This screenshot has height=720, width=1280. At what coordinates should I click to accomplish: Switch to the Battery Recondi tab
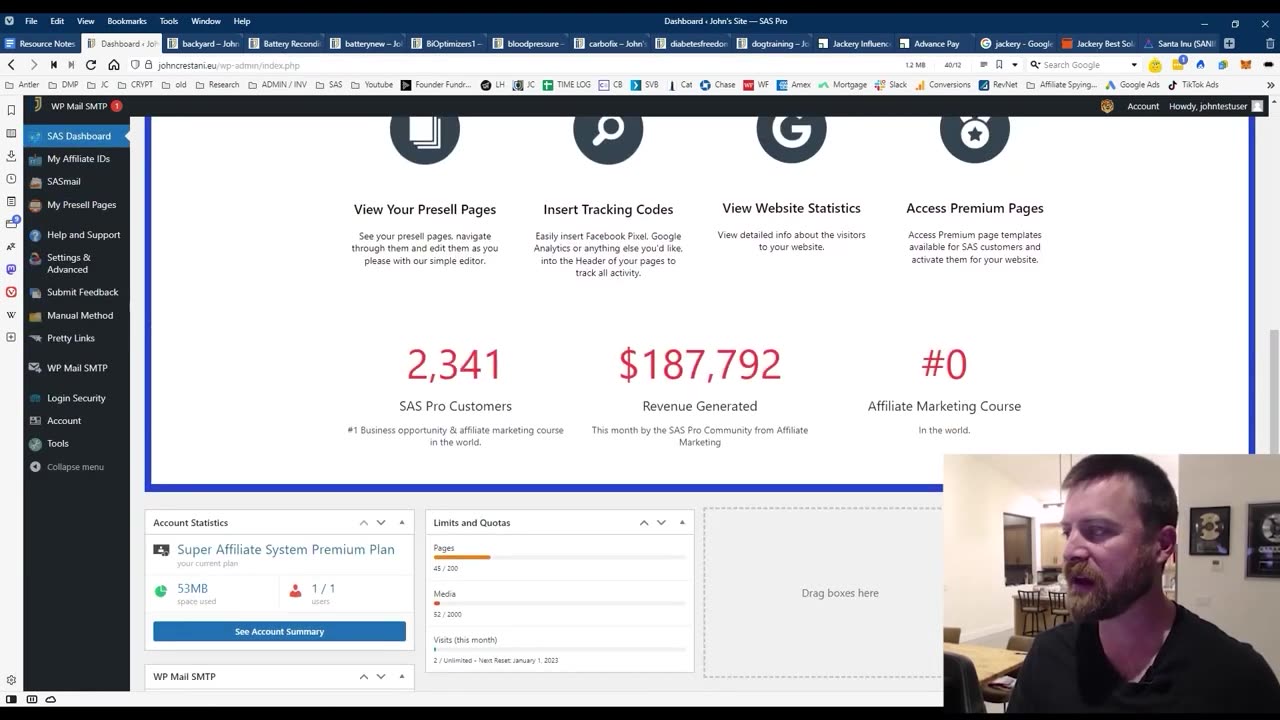pos(283,44)
